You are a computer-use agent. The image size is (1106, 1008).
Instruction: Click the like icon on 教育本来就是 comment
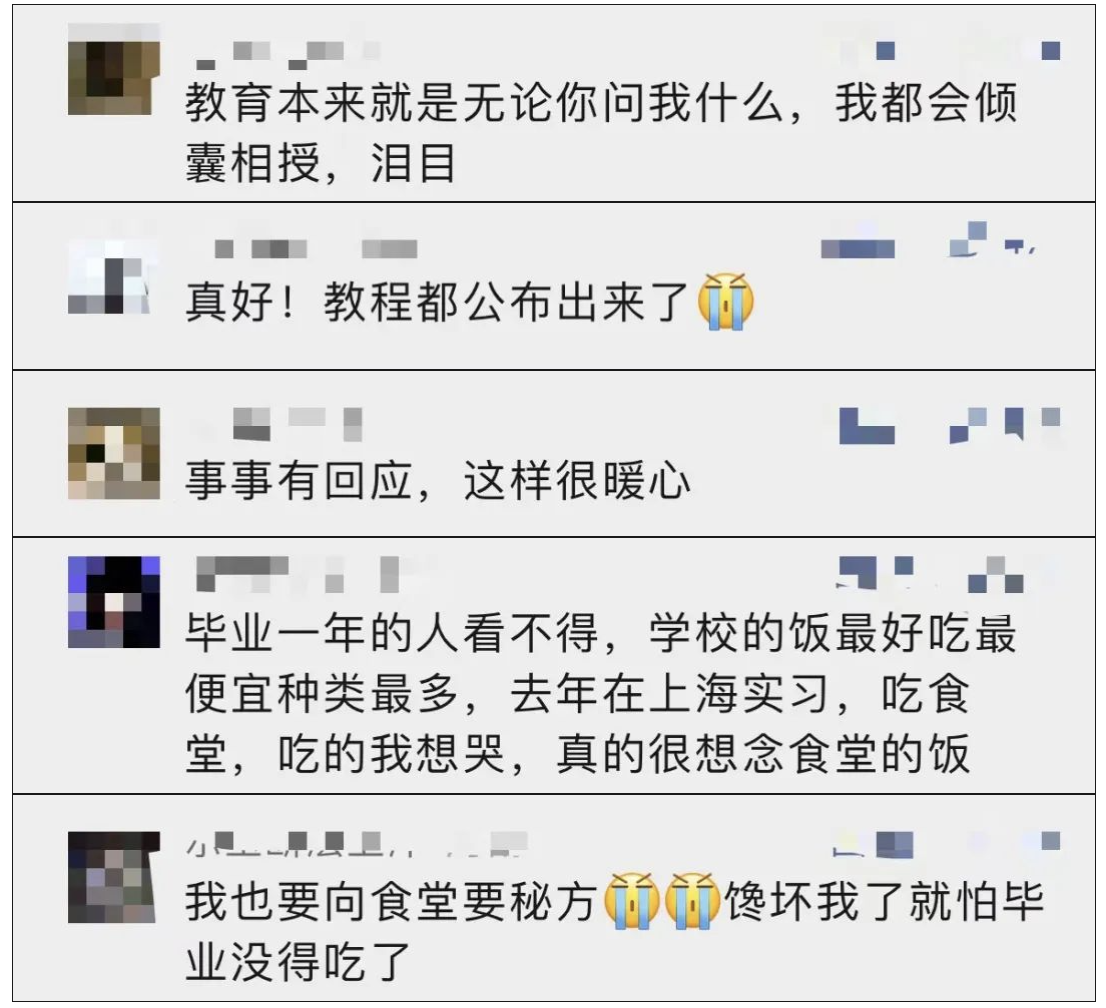1050,51
